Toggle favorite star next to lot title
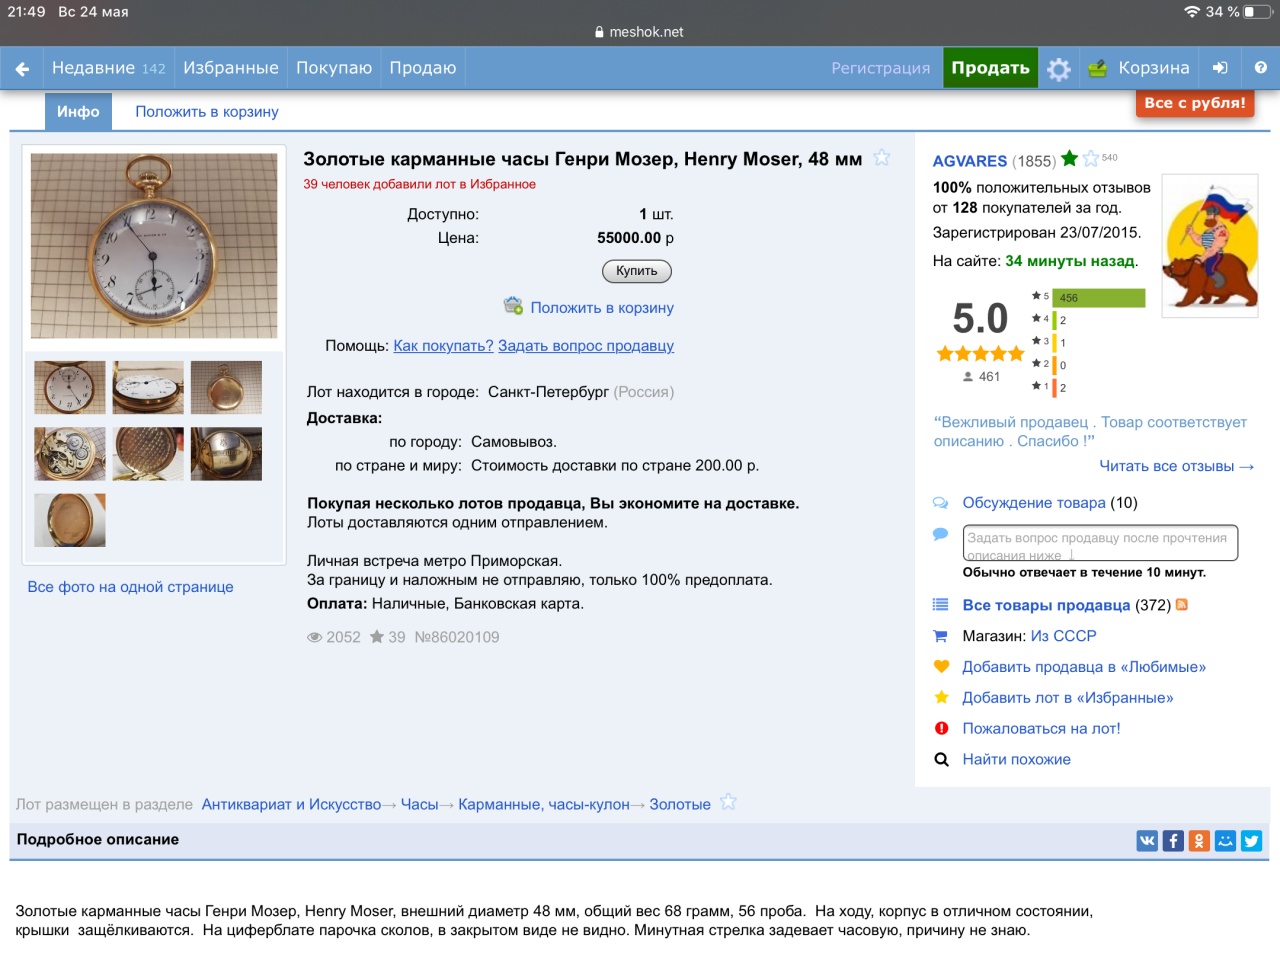 coord(881,158)
